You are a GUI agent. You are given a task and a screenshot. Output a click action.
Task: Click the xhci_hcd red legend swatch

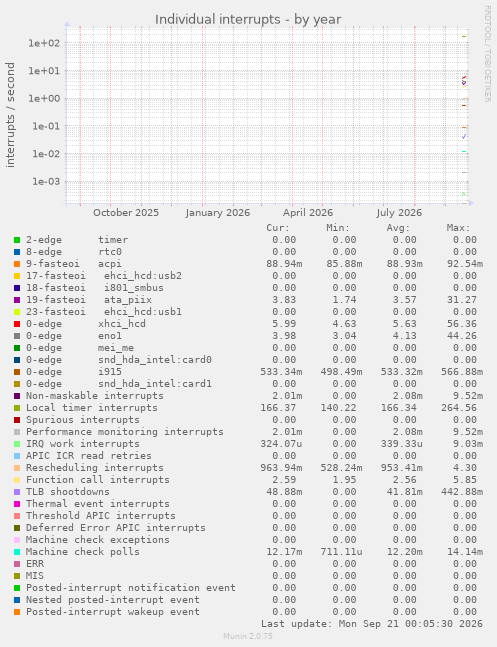point(17,324)
